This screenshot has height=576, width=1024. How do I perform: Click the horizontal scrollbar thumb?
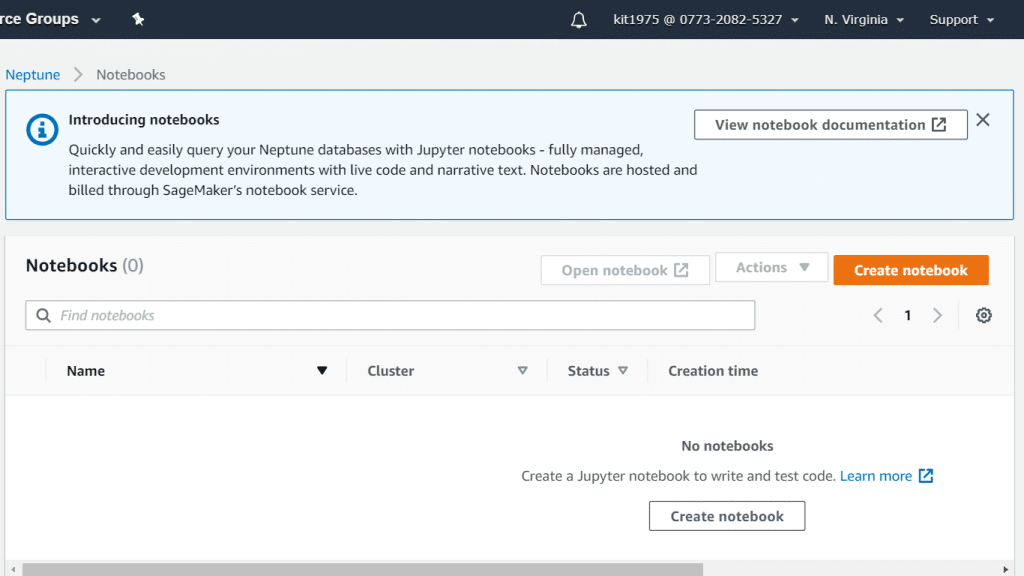coord(362,569)
